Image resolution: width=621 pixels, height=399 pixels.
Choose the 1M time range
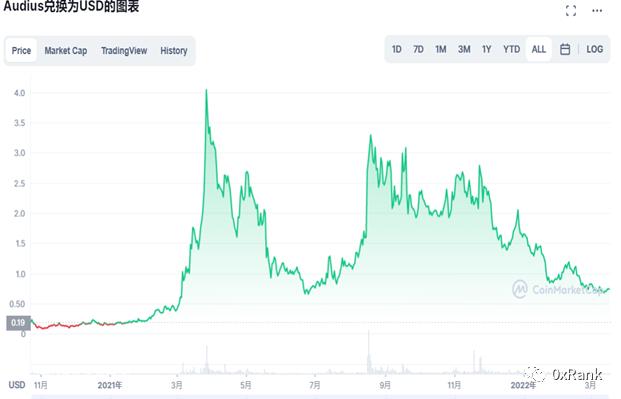441,49
